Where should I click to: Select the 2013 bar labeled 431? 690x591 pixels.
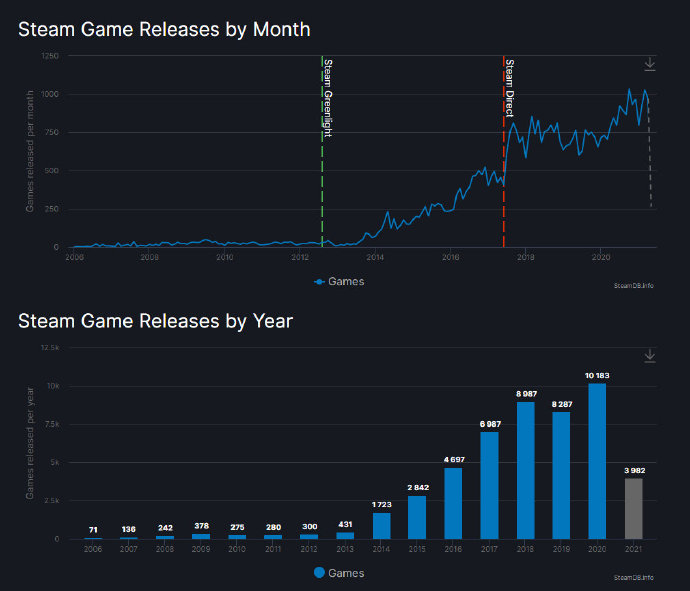345,536
